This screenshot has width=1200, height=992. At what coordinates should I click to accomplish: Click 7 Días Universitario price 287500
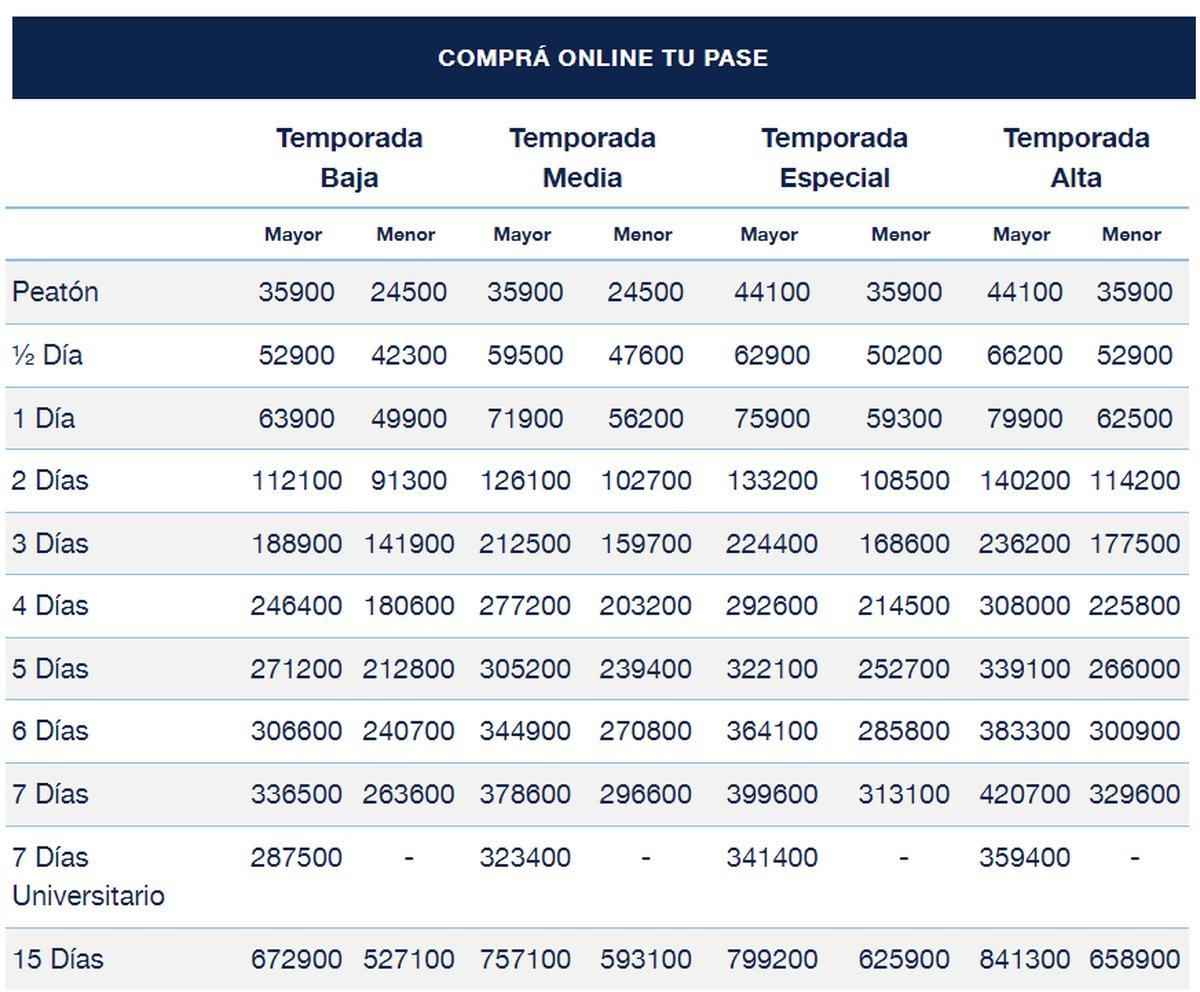tap(296, 858)
